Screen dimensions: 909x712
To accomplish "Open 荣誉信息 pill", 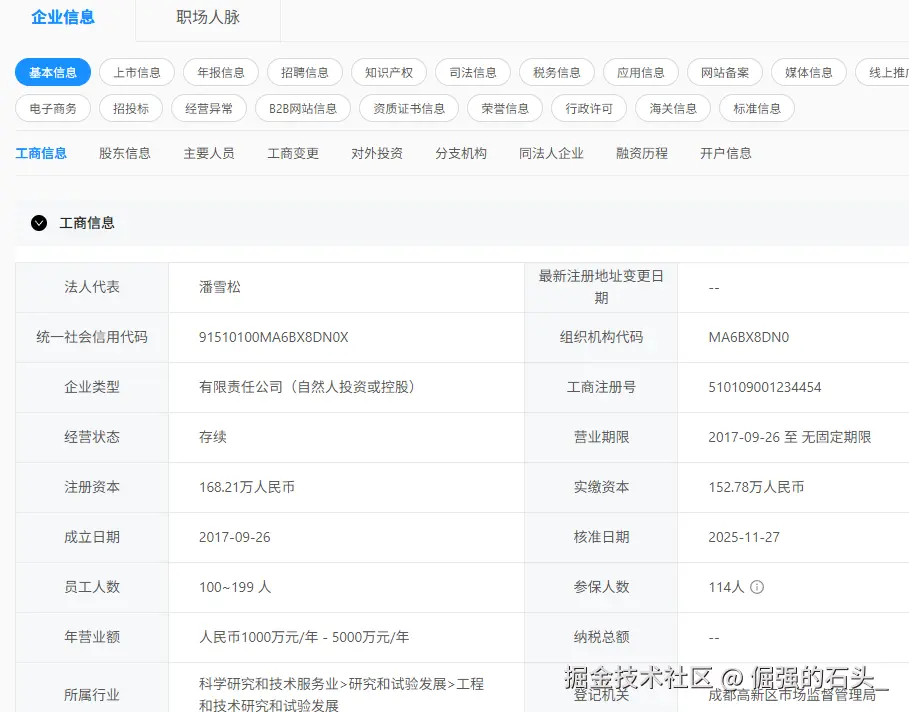I will [x=505, y=108].
